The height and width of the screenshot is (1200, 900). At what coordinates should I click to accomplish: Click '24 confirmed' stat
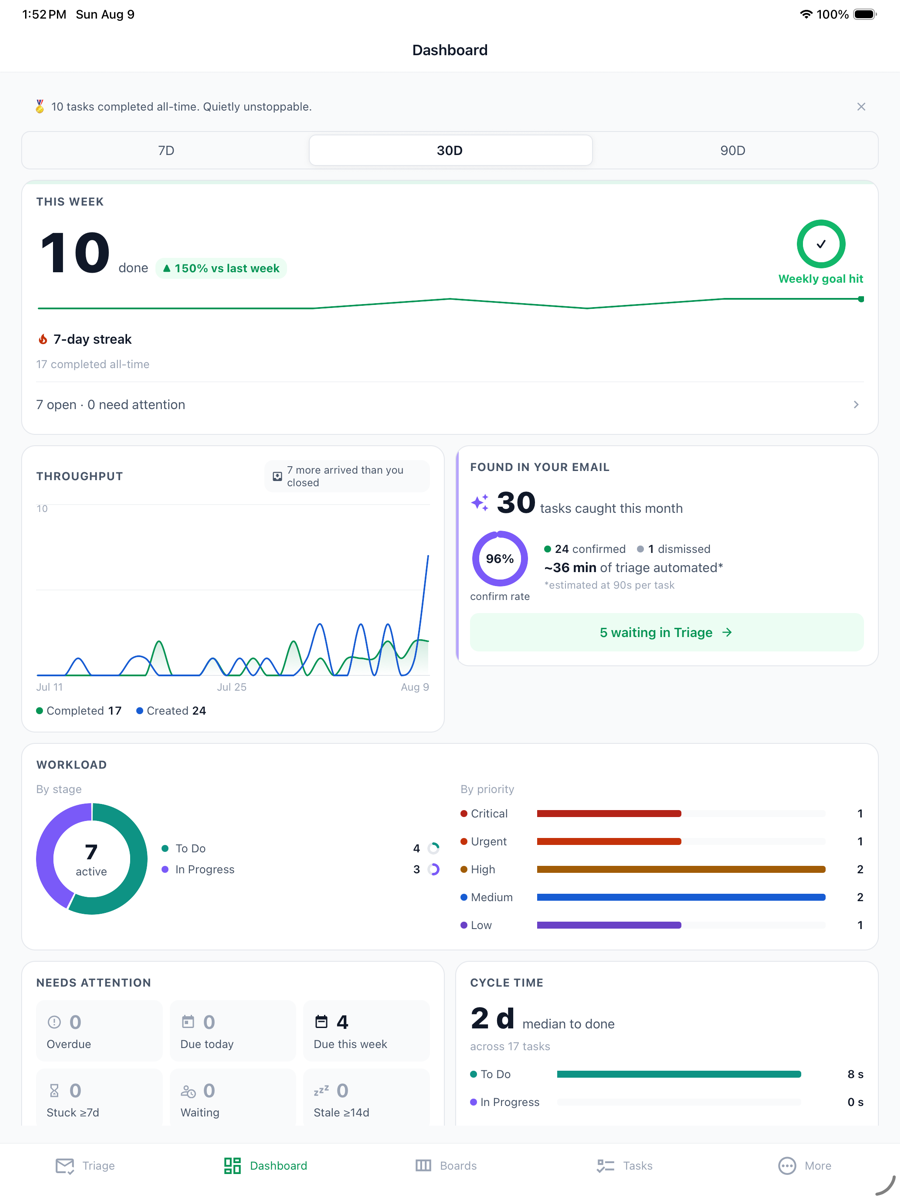[585, 549]
